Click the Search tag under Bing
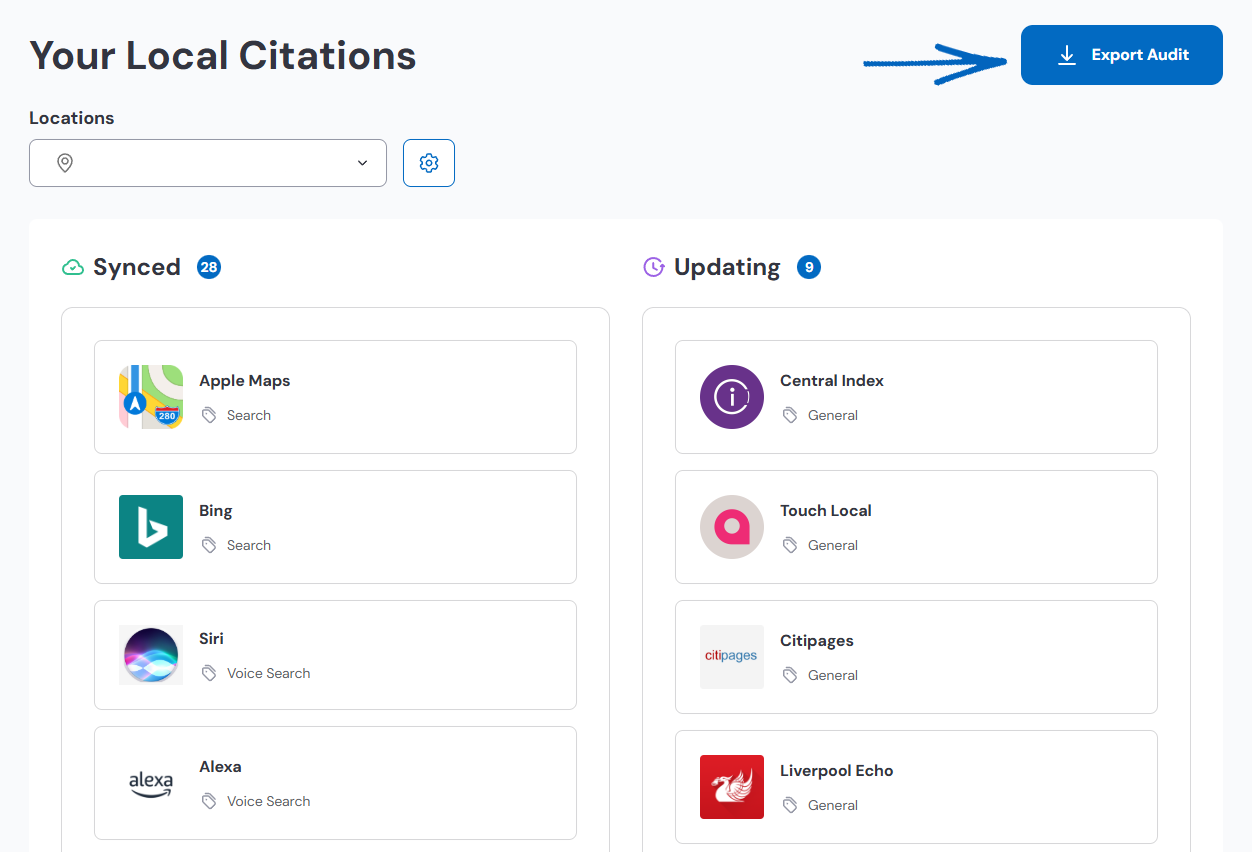The height and width of the screenshot is (852, 1252). (249, 545)
